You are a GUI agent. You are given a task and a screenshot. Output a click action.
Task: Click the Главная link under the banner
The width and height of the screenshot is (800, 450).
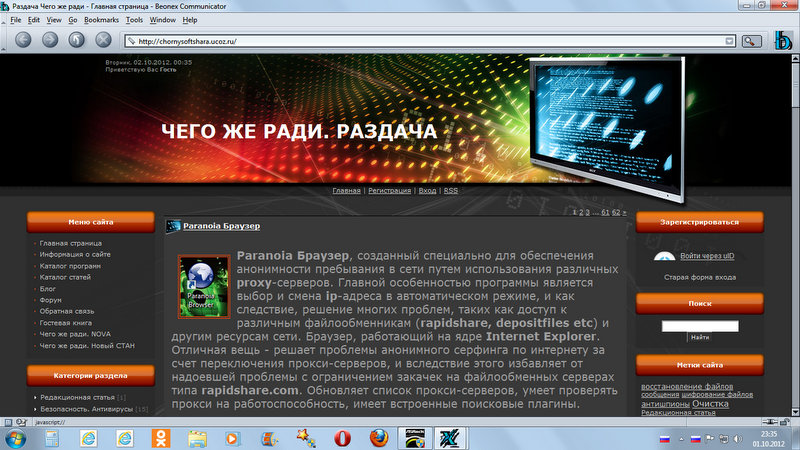point(346,190)
